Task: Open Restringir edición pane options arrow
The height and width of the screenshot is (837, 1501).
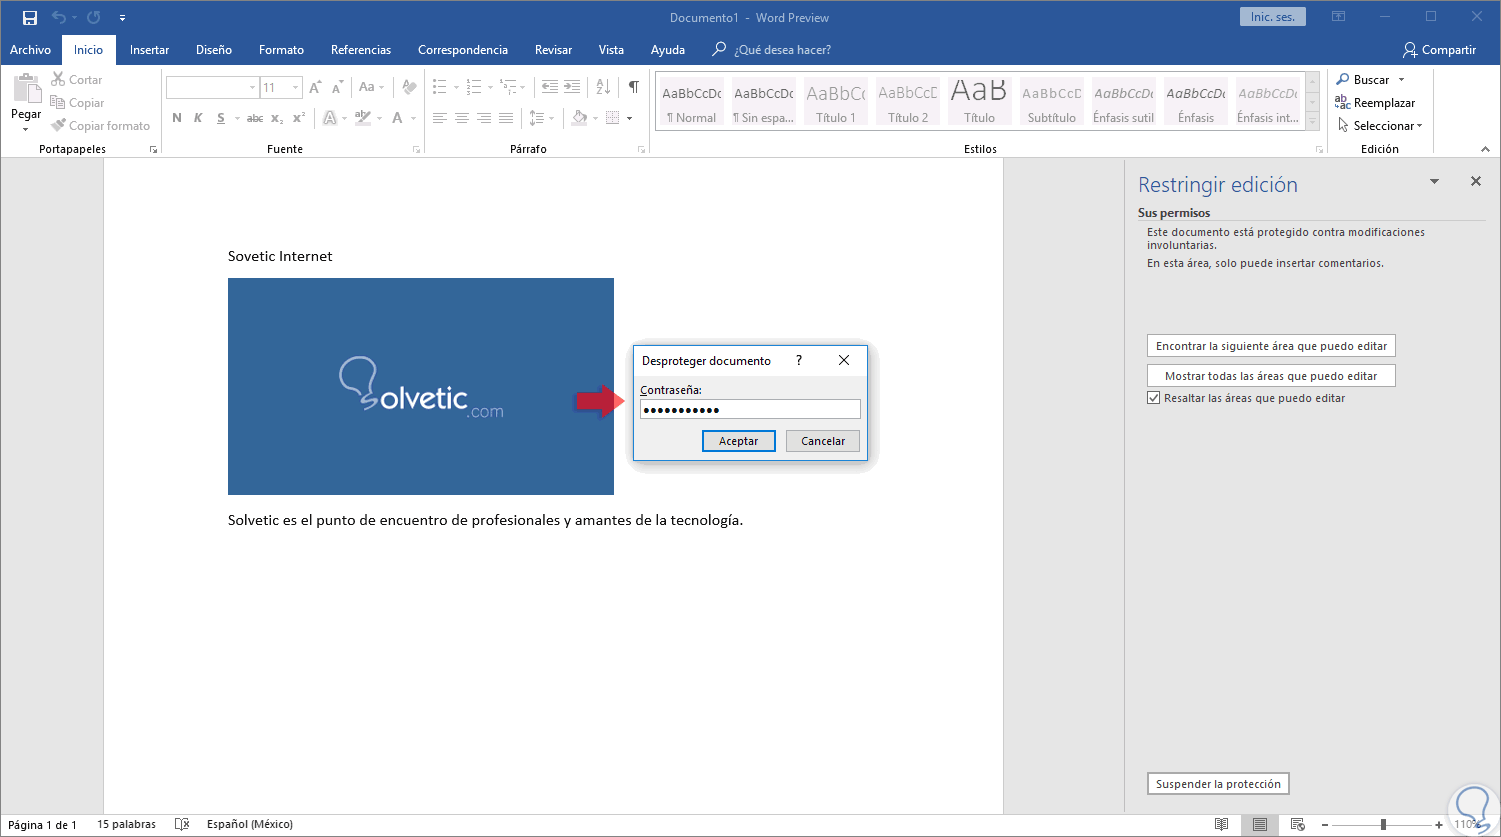Action: tap(1434, 182)
